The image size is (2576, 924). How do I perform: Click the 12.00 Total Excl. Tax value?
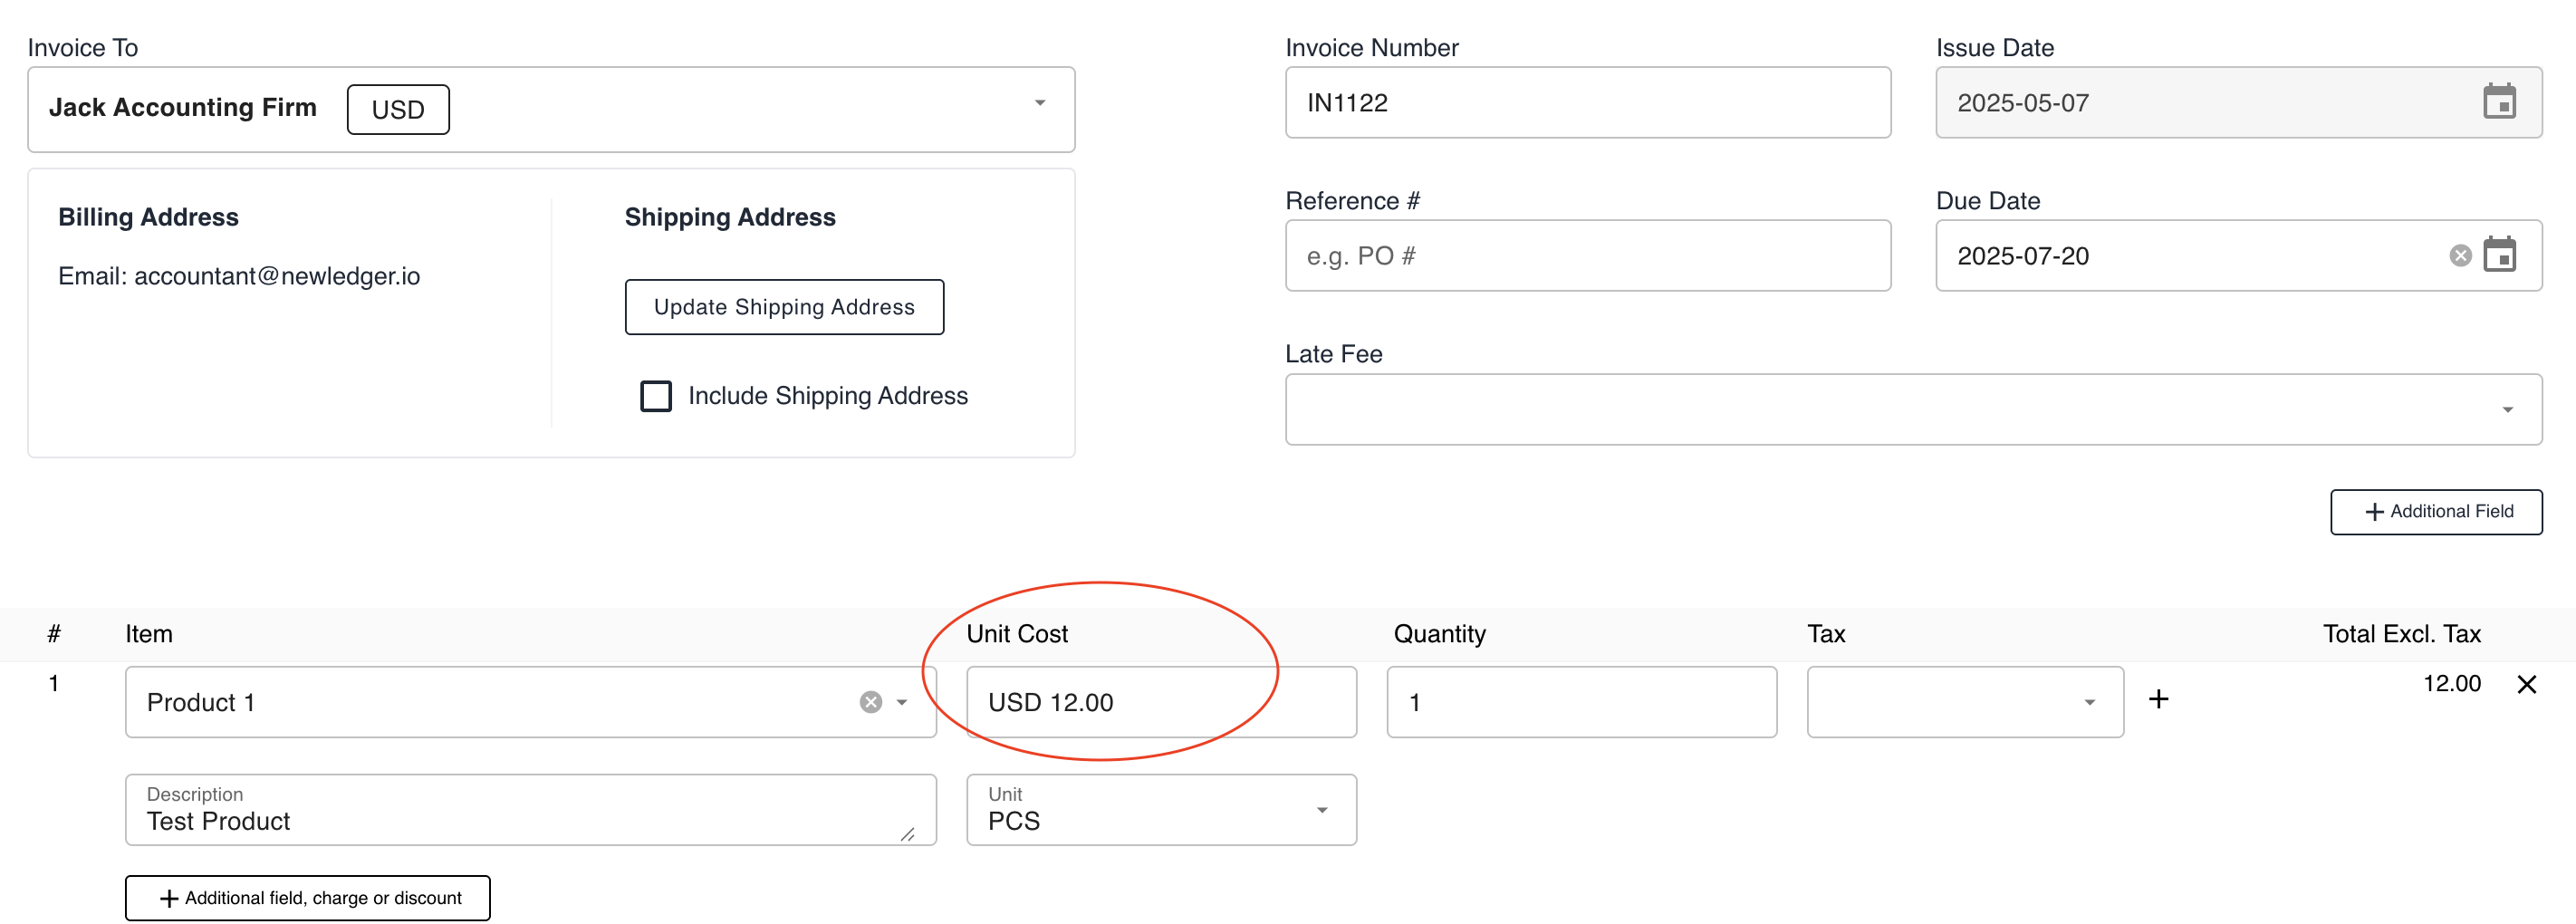[x=2451, y=684]
